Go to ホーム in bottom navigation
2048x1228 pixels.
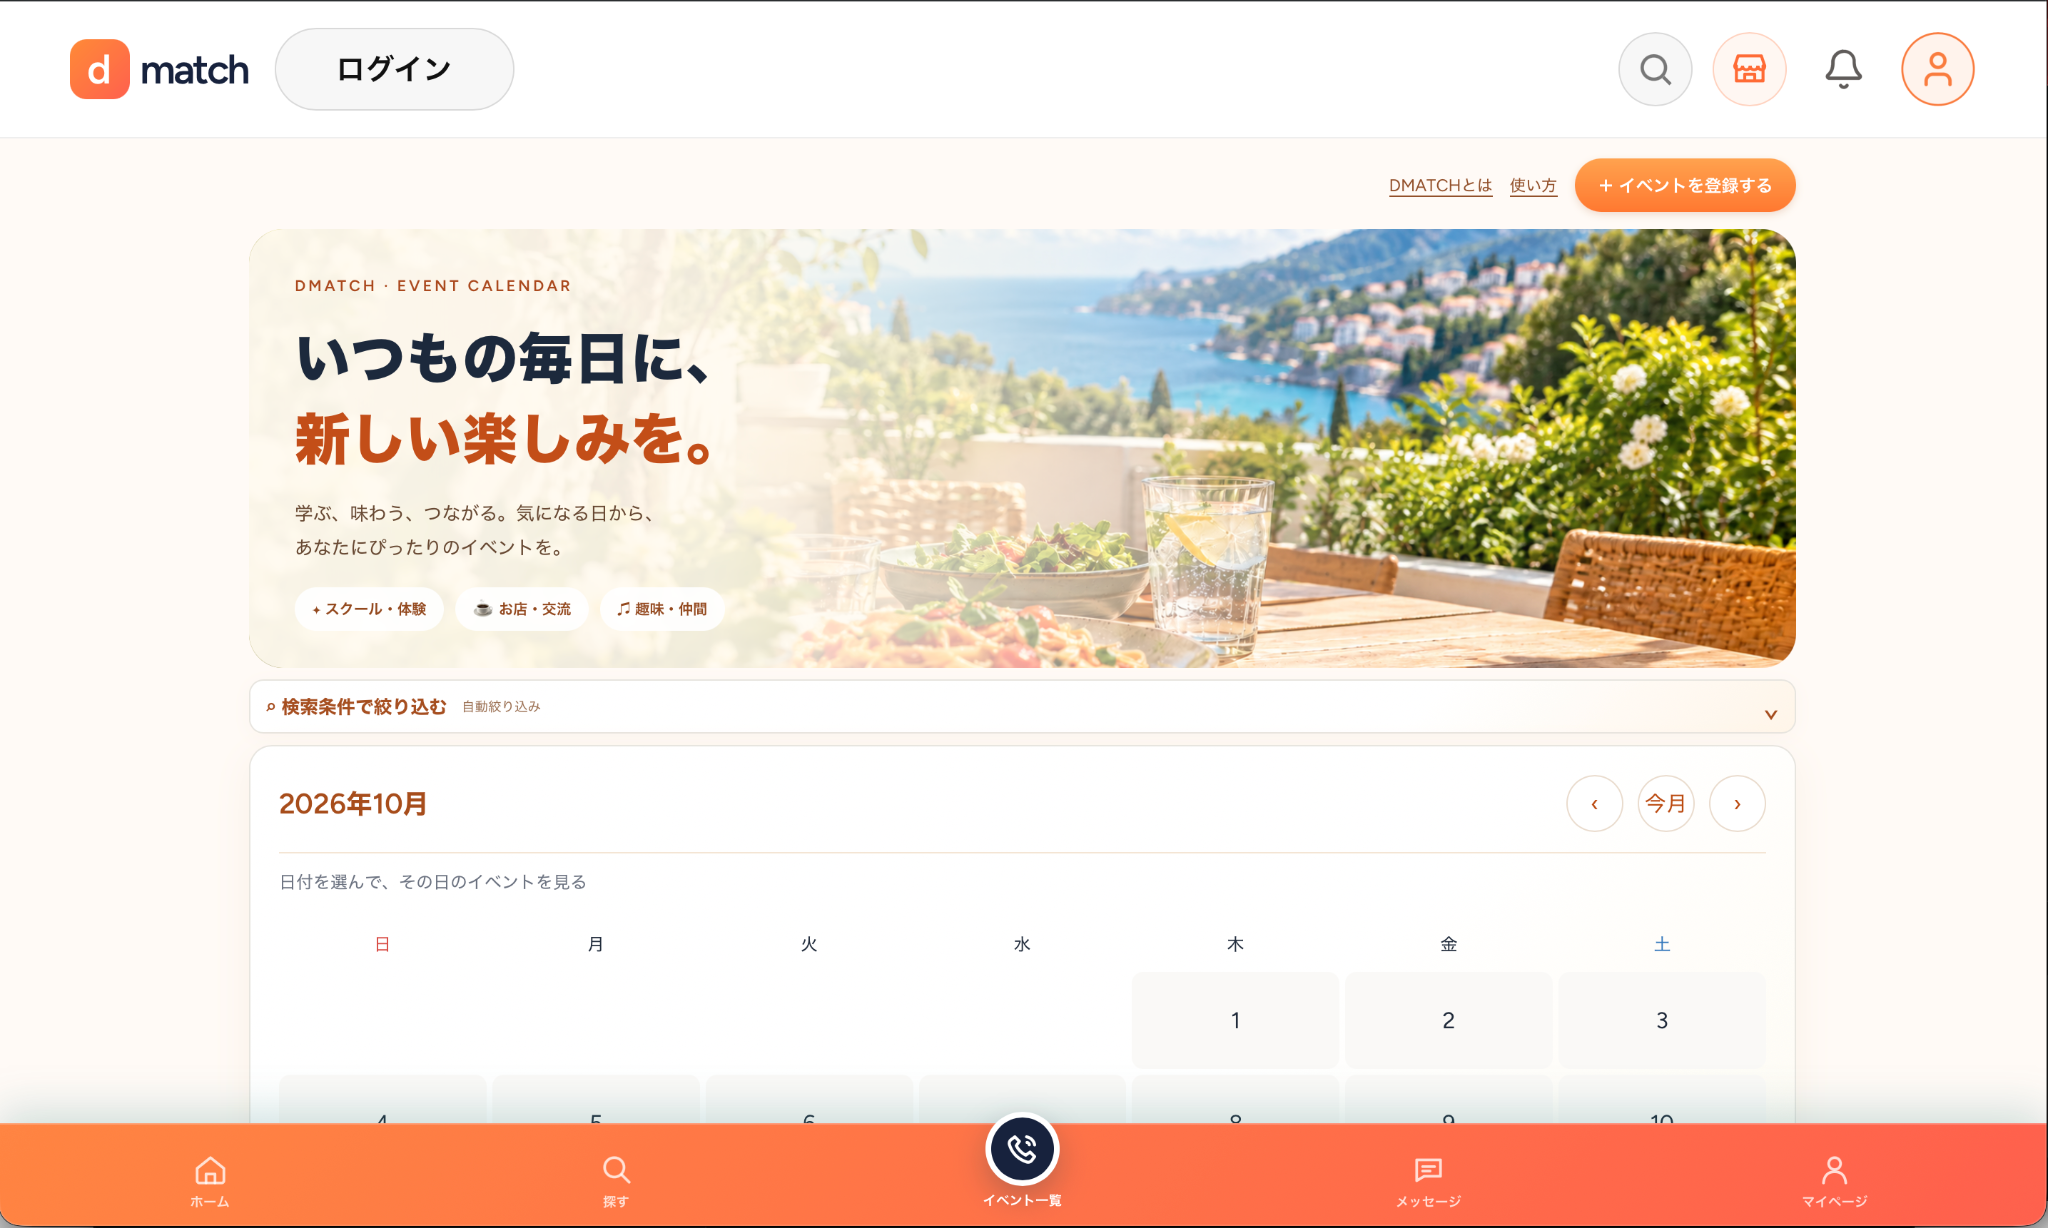(210, 1181)
